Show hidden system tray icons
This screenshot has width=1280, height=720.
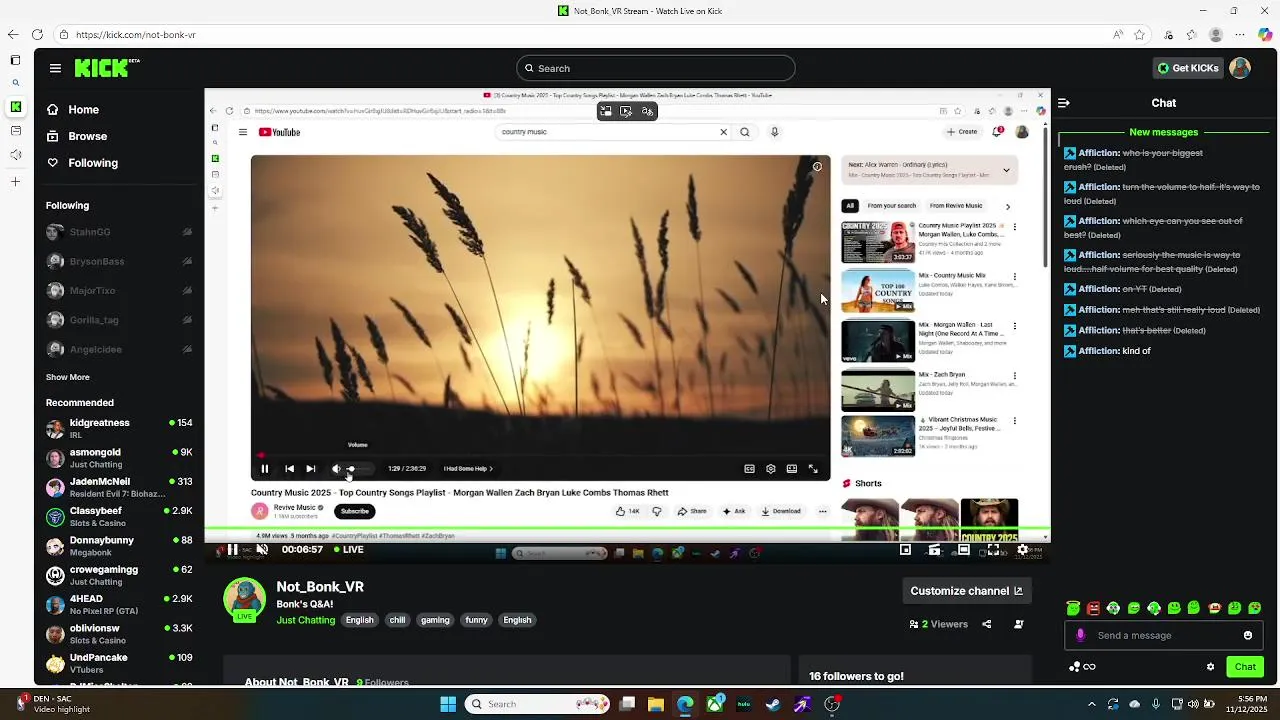click(1091, 704)
